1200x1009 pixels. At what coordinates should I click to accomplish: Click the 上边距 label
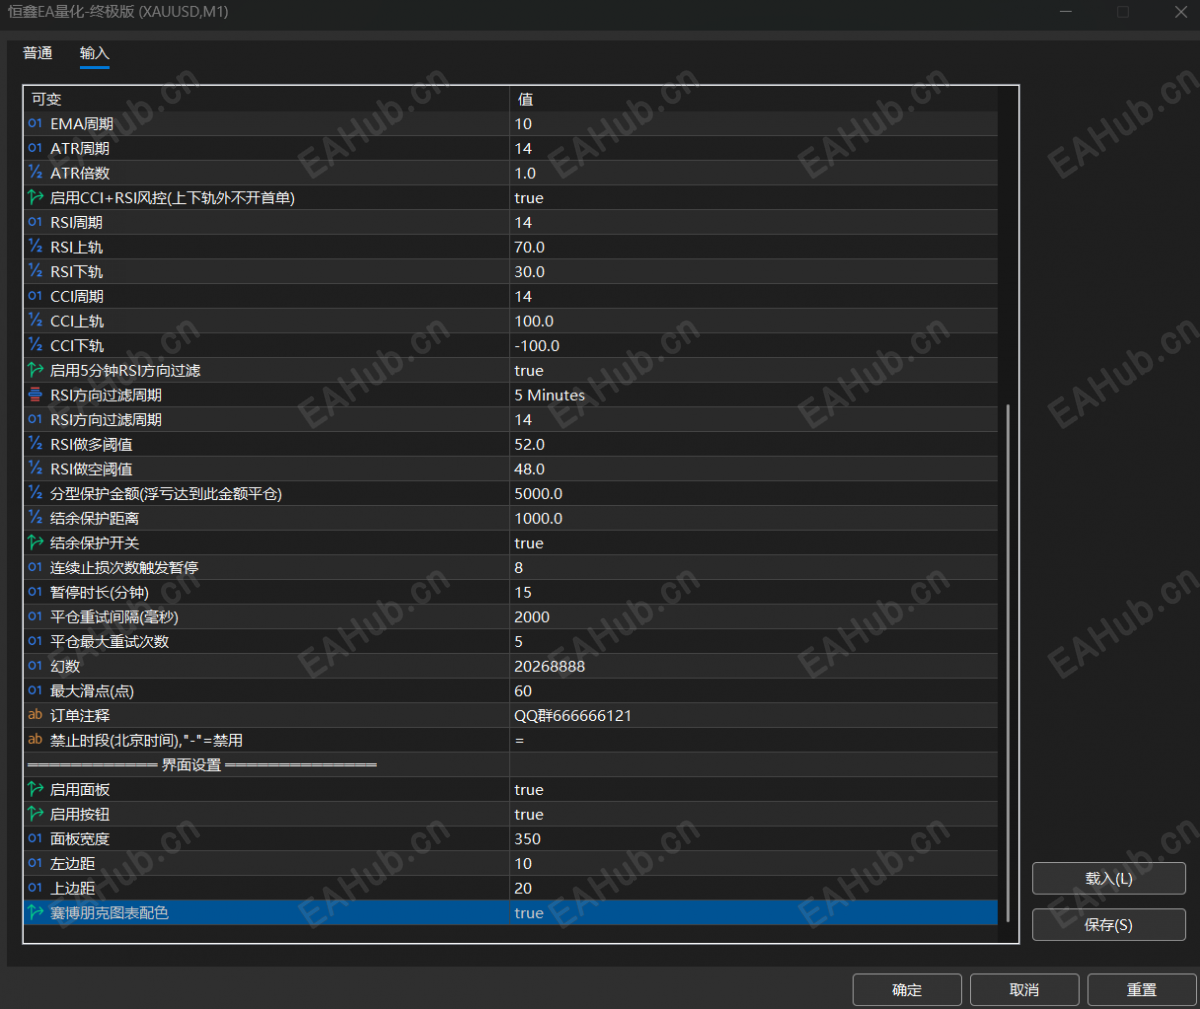tap(73, 888)
